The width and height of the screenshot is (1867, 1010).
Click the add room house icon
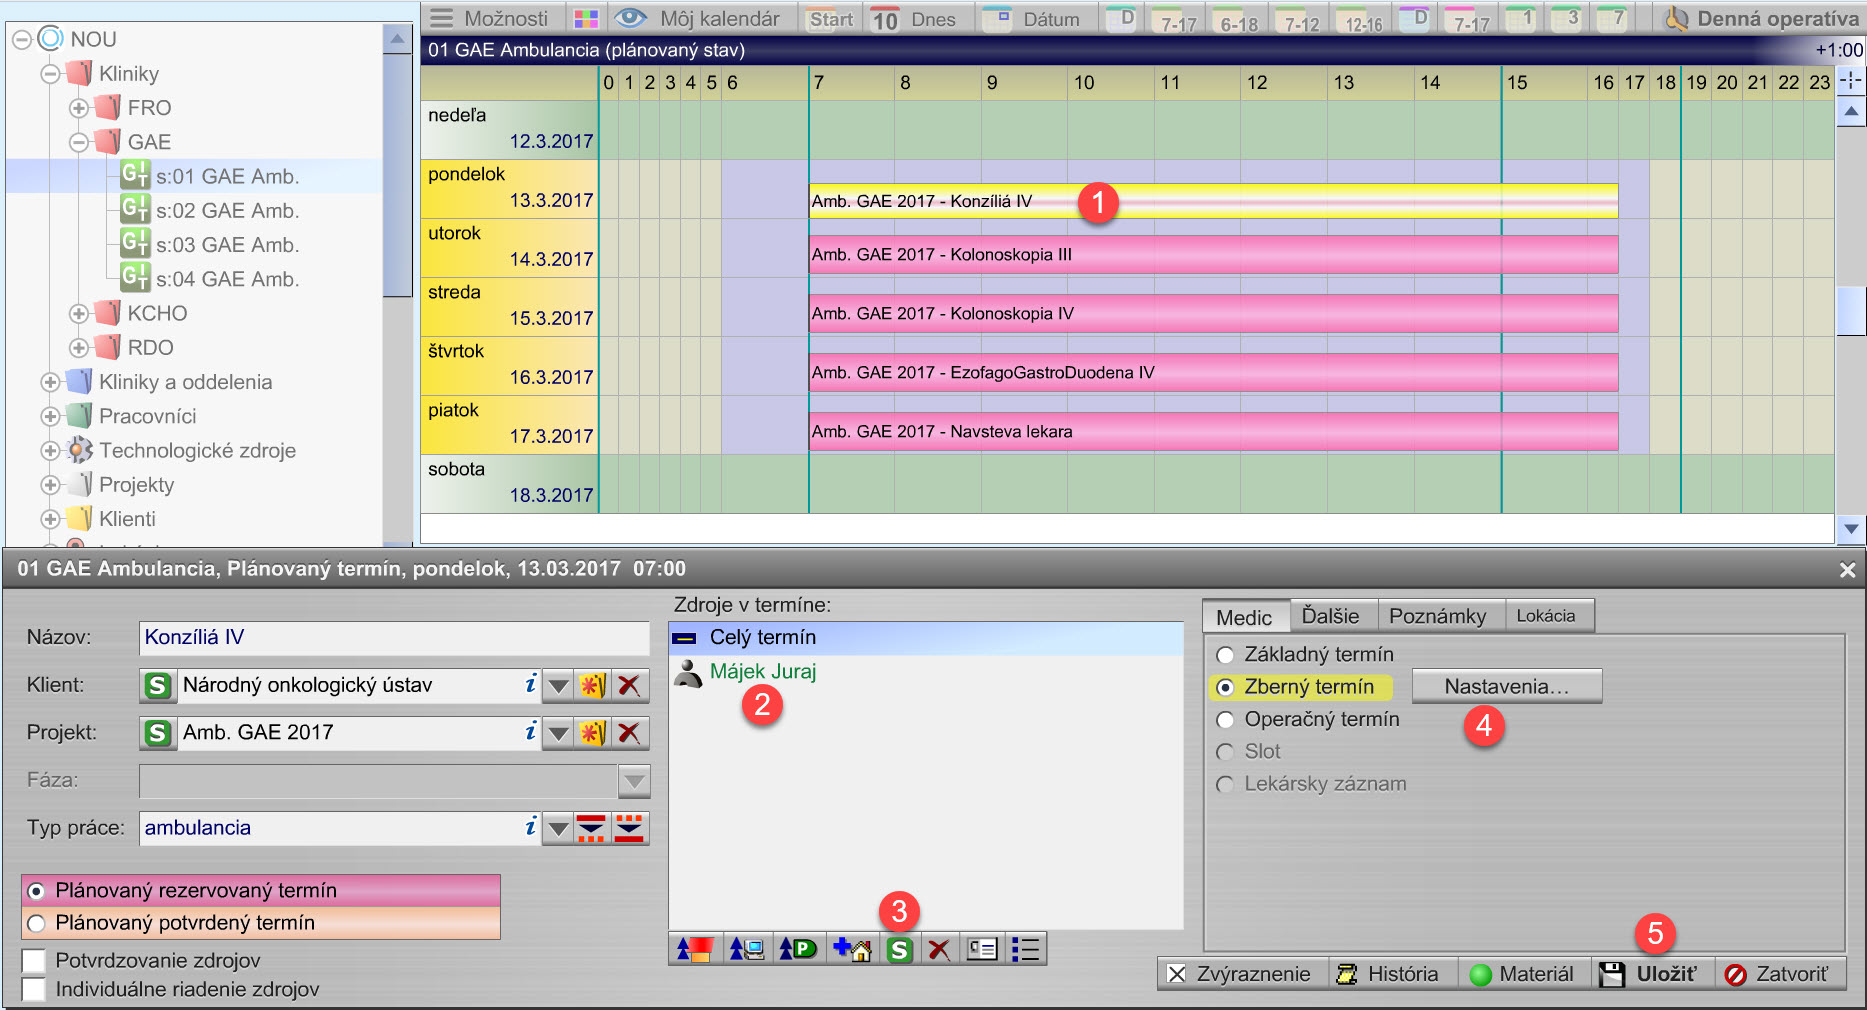click(851, 949)
